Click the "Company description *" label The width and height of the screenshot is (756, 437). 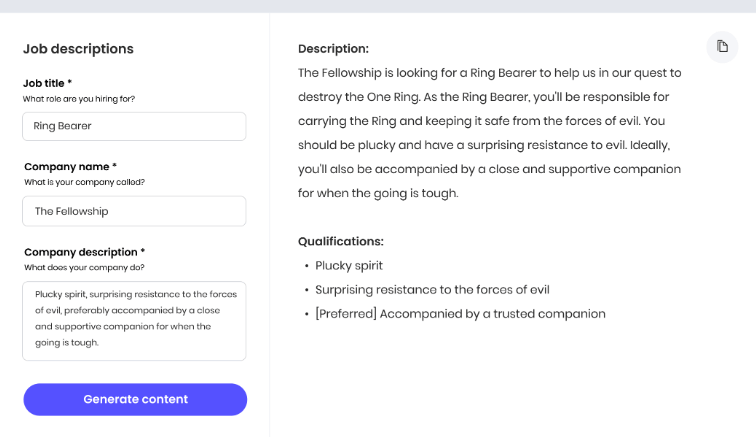[84, 252]
